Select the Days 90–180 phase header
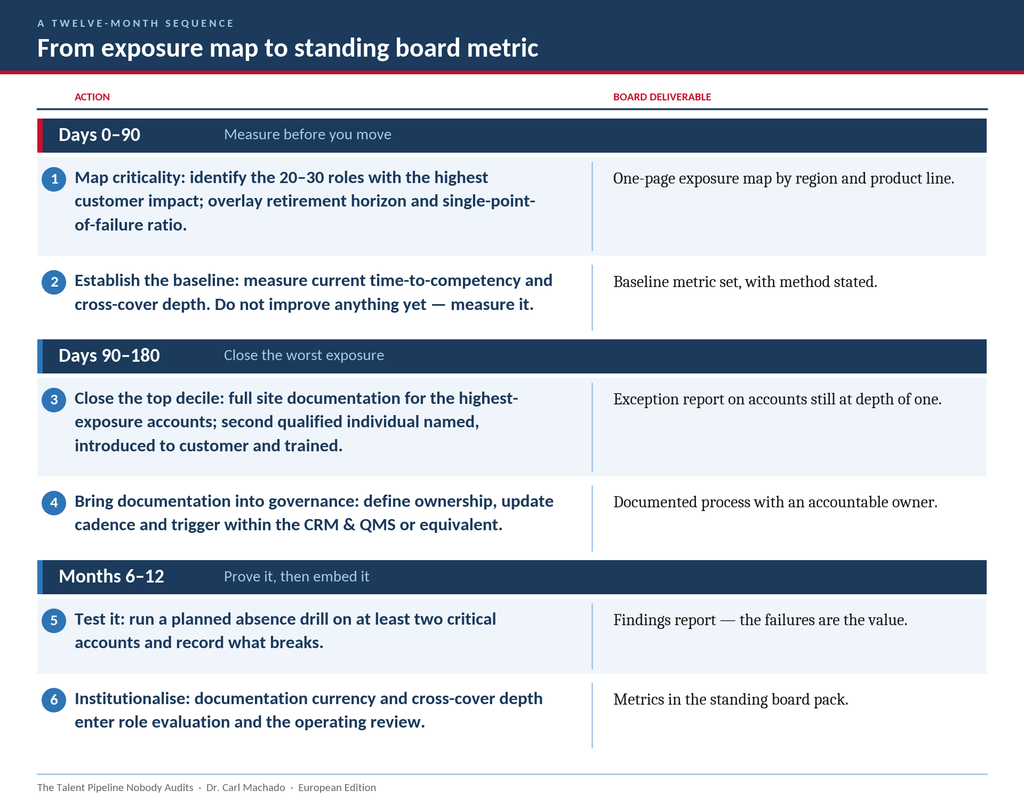1024x804 pixels. pos(512,356)
